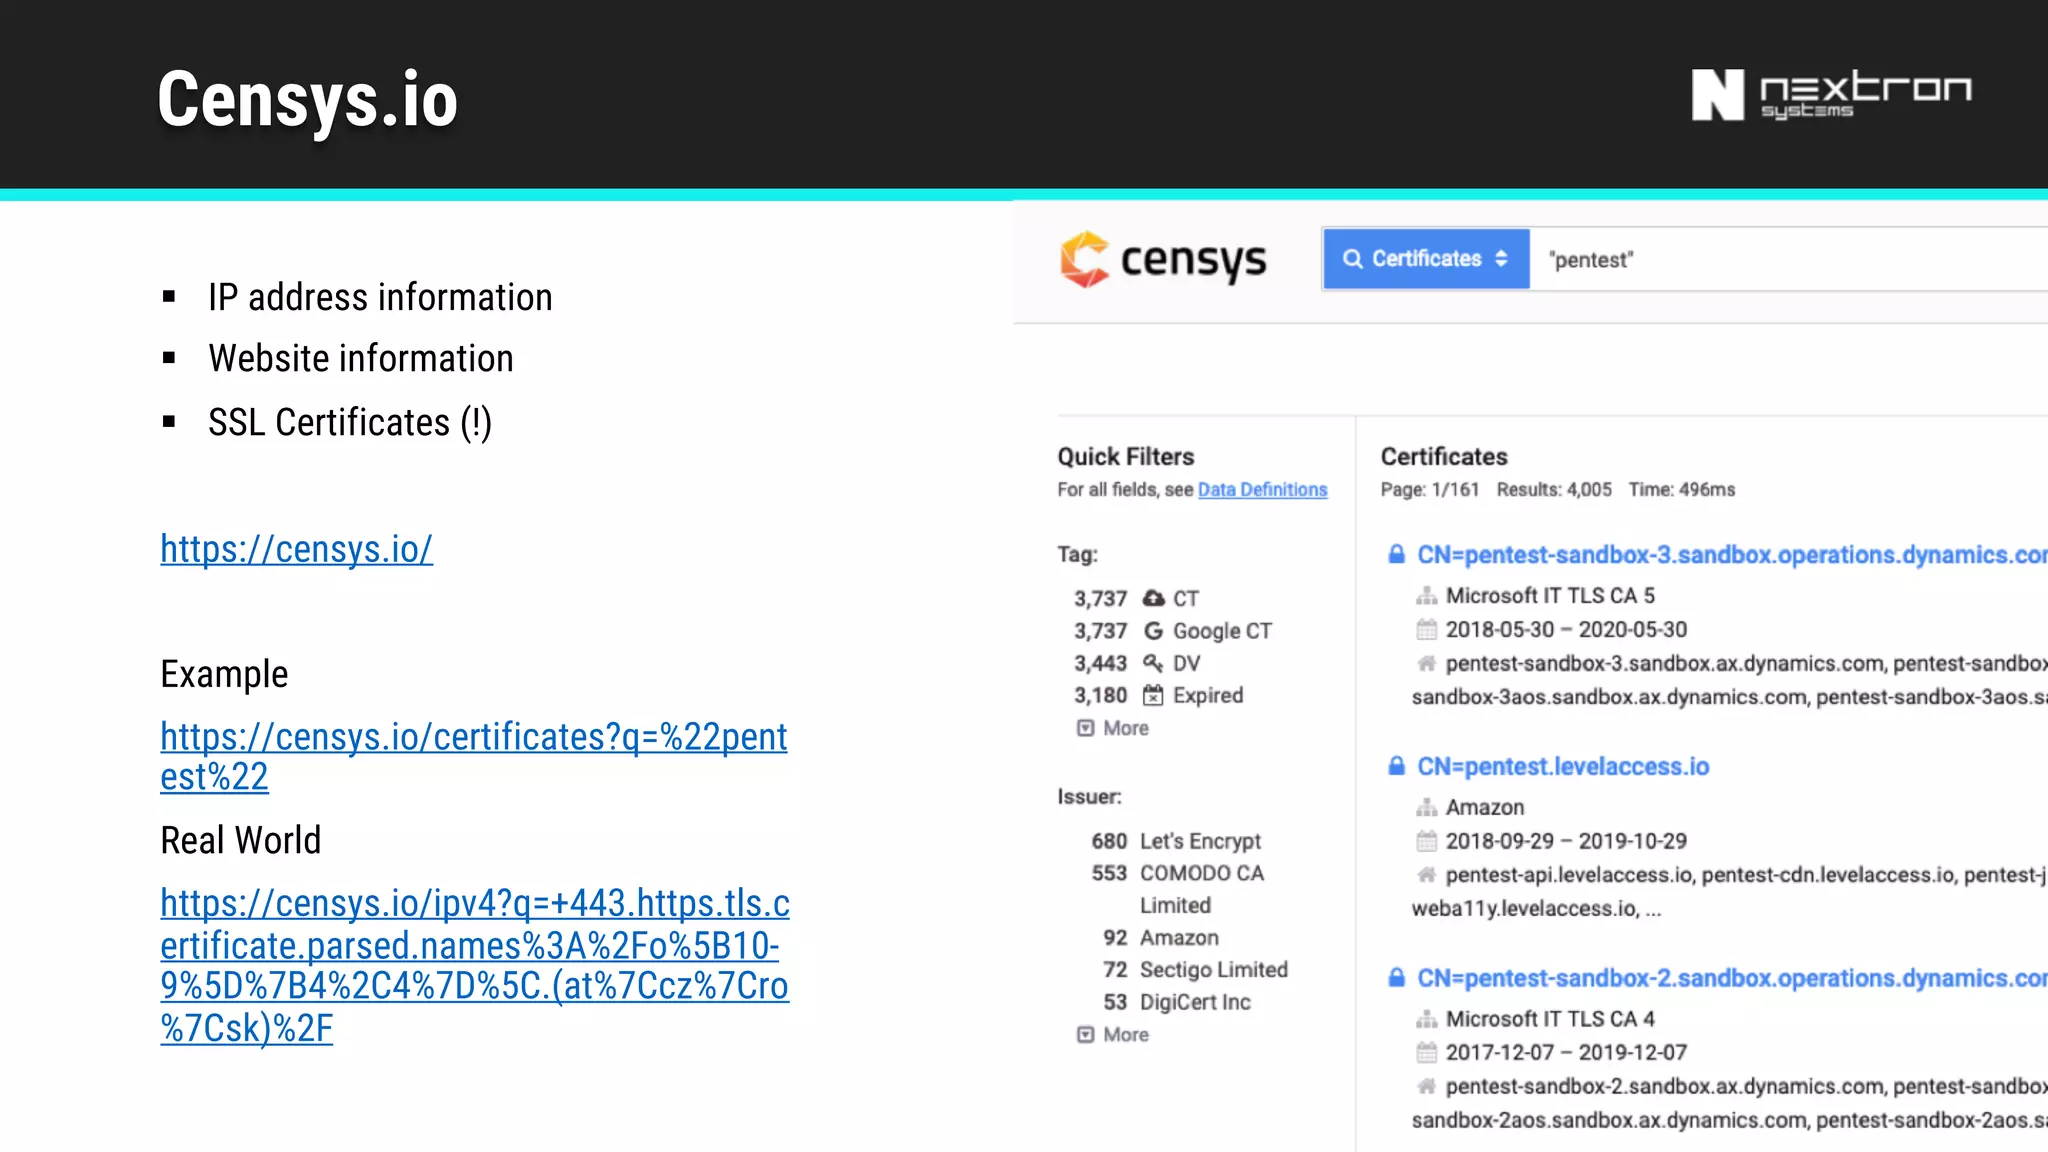The width and height of the screenshot is (2048, 1152).
Task: Click the Censys logo icon
Action: click(1085, 259)
